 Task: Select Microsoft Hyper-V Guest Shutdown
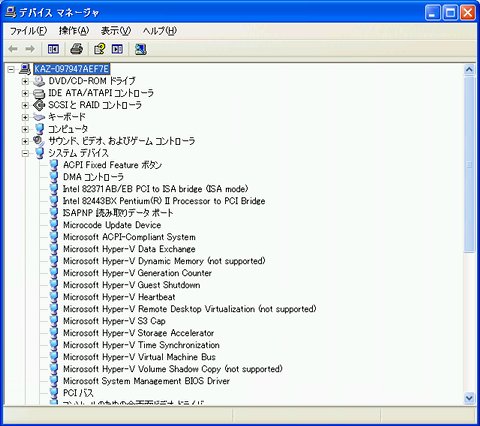(132, 285)
